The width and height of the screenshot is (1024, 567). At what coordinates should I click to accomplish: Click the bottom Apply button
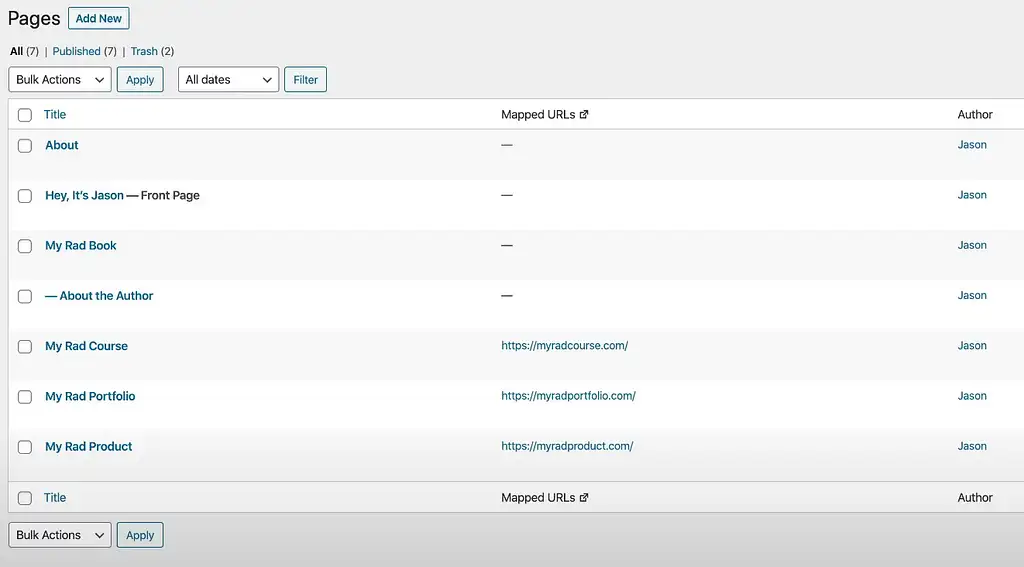coord(140,535)
